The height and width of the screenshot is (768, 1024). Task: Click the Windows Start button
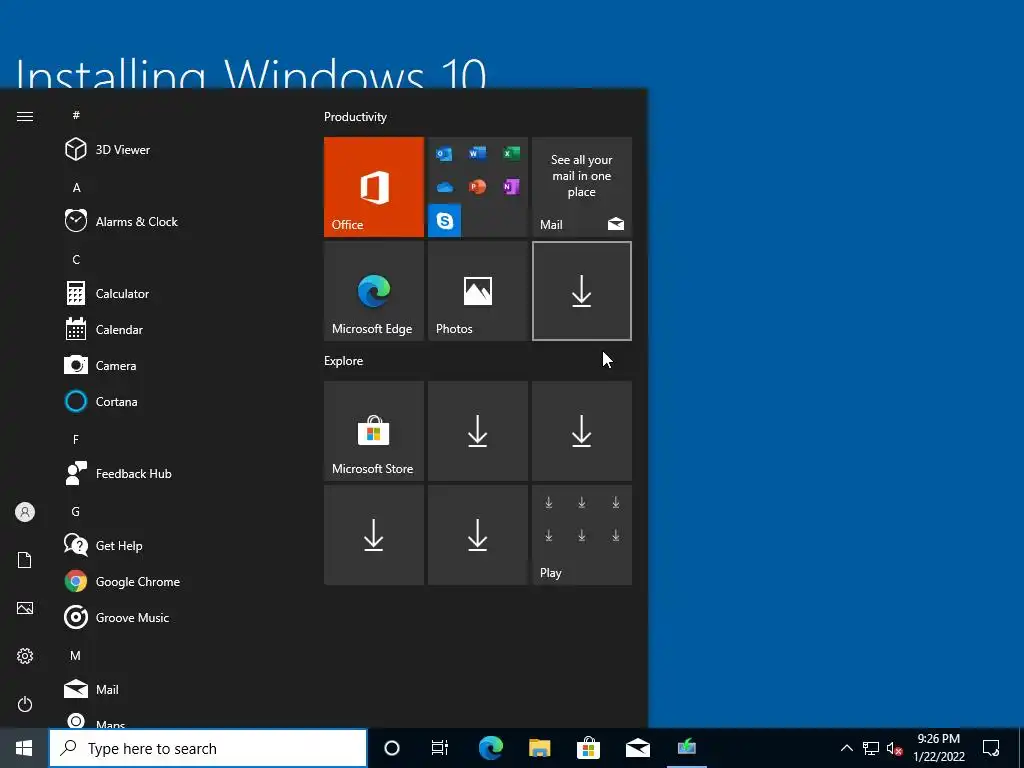click(24, 748)
